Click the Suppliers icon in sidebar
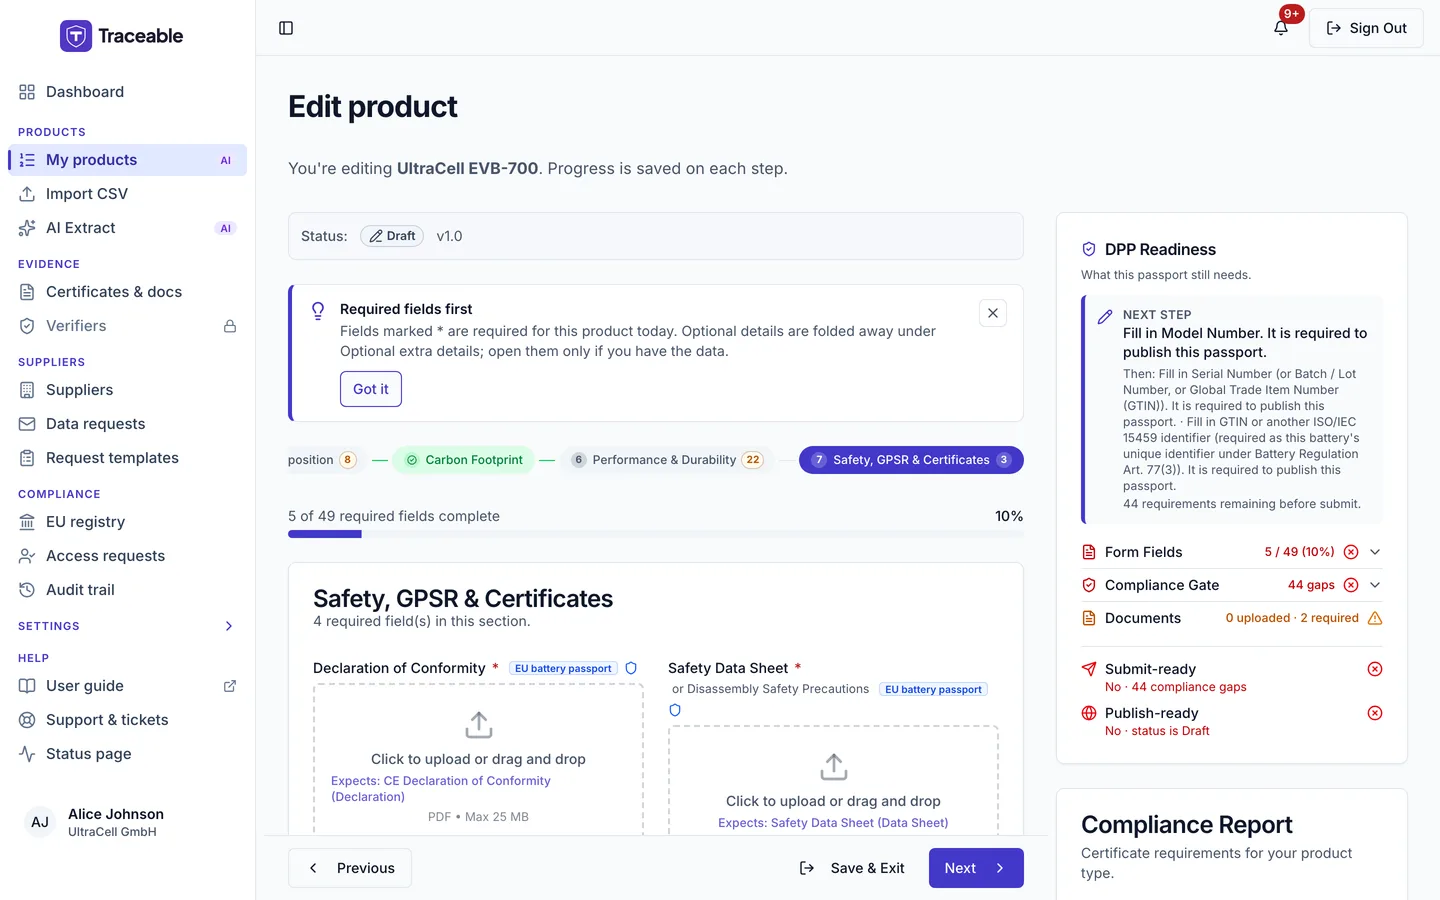Screen dimensions: 1440x900 click(27, 390)
